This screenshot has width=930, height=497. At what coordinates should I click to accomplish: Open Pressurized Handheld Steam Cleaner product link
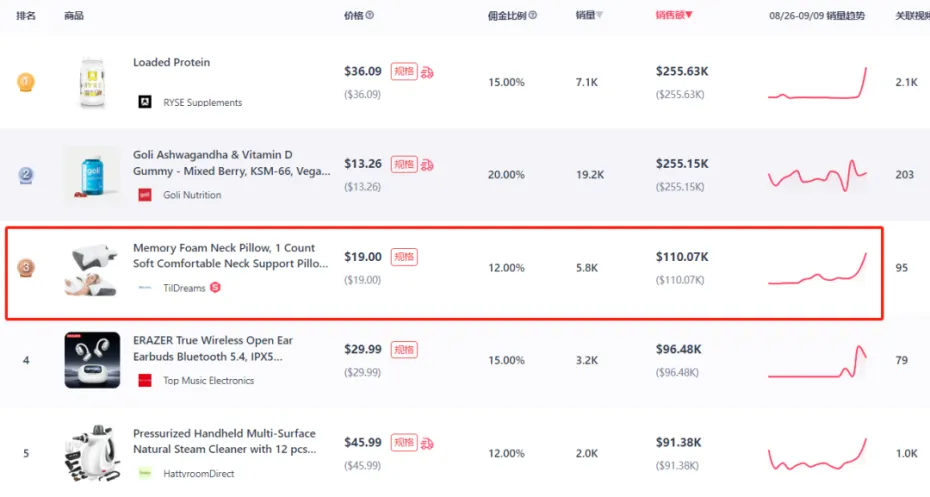[224, 441]
